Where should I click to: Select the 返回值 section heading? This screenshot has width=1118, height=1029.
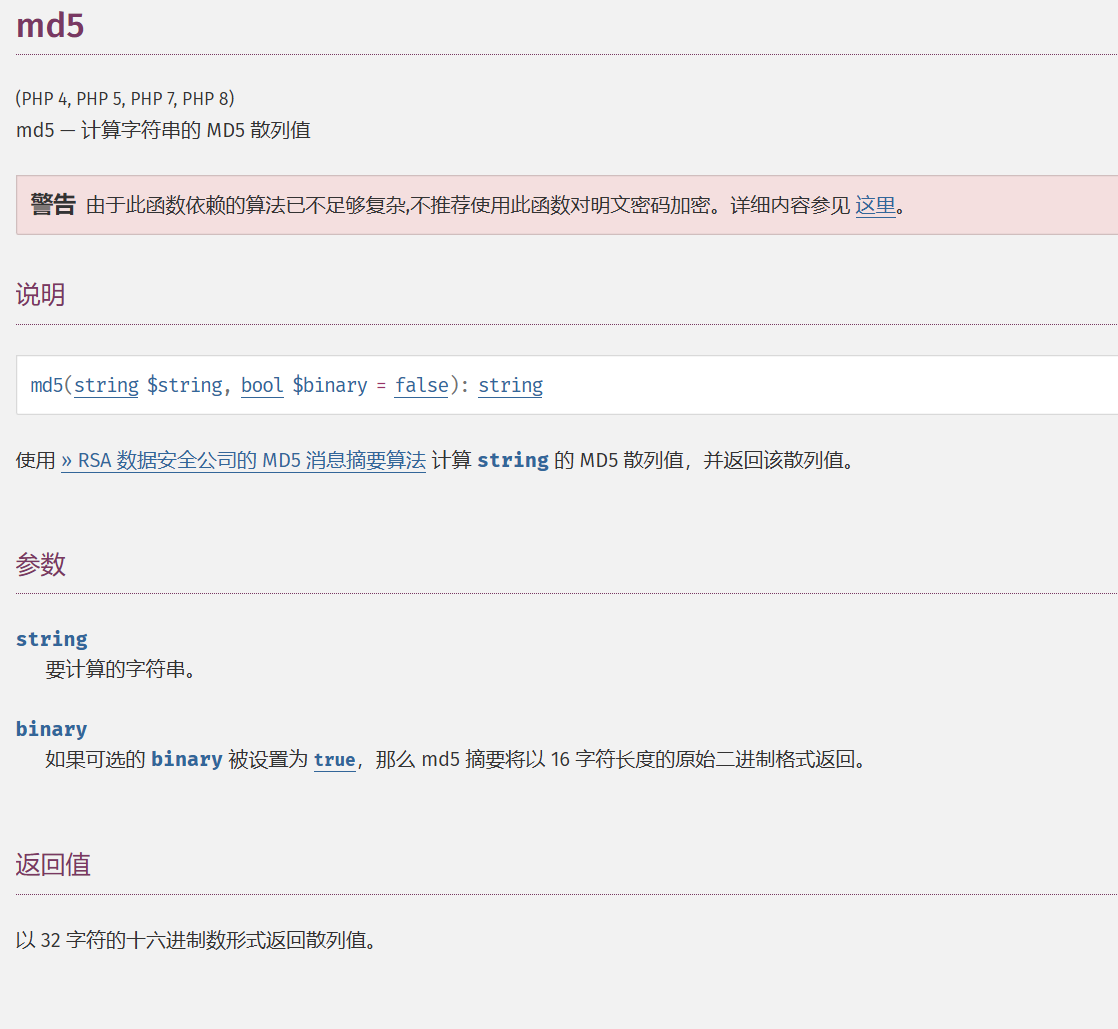tap(53, 865)
